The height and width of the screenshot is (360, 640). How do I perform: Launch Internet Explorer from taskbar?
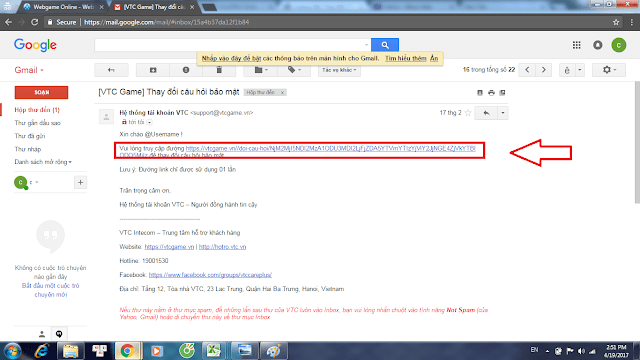(42, 351)
